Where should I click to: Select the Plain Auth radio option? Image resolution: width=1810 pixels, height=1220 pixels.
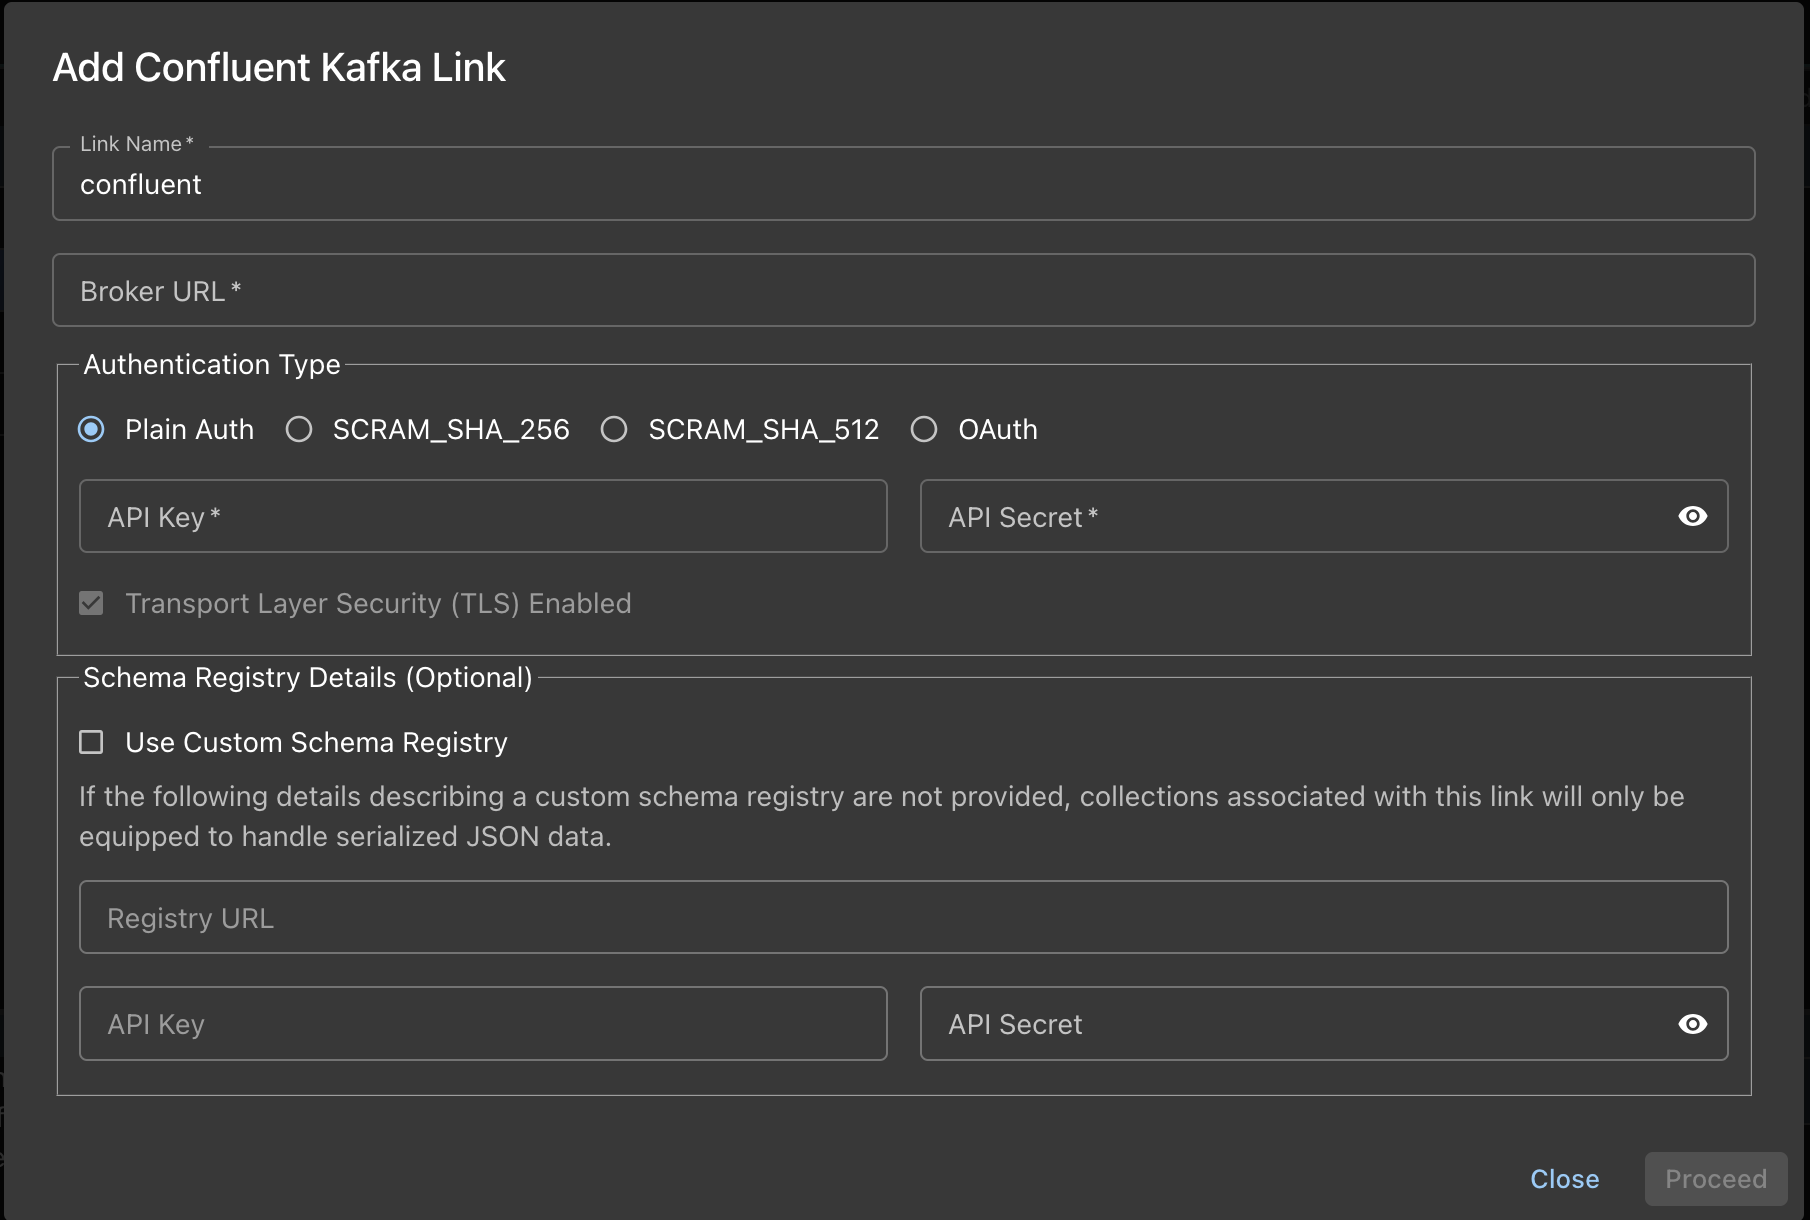click(91, 429)
